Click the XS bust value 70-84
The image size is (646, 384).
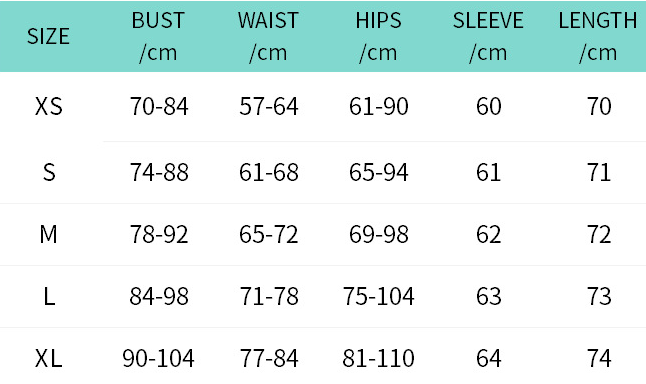tap(159, 106)
